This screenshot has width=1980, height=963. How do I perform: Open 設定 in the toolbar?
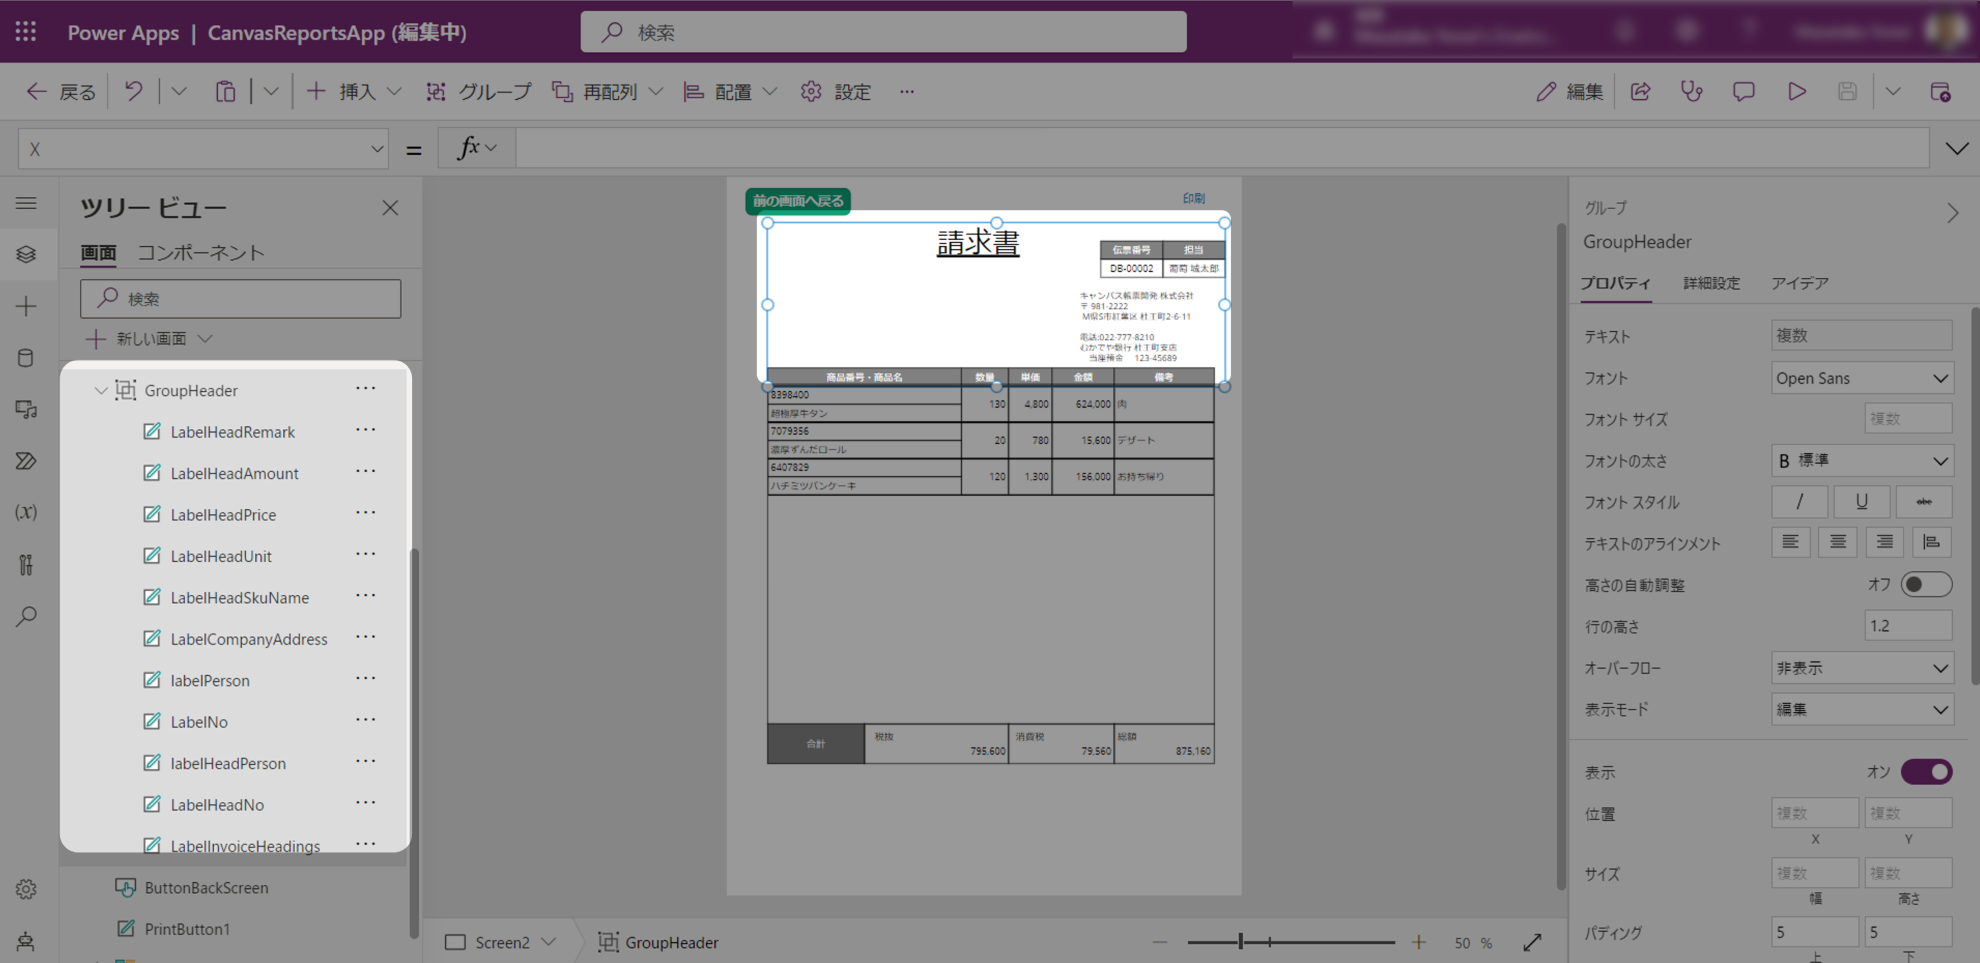836,92
